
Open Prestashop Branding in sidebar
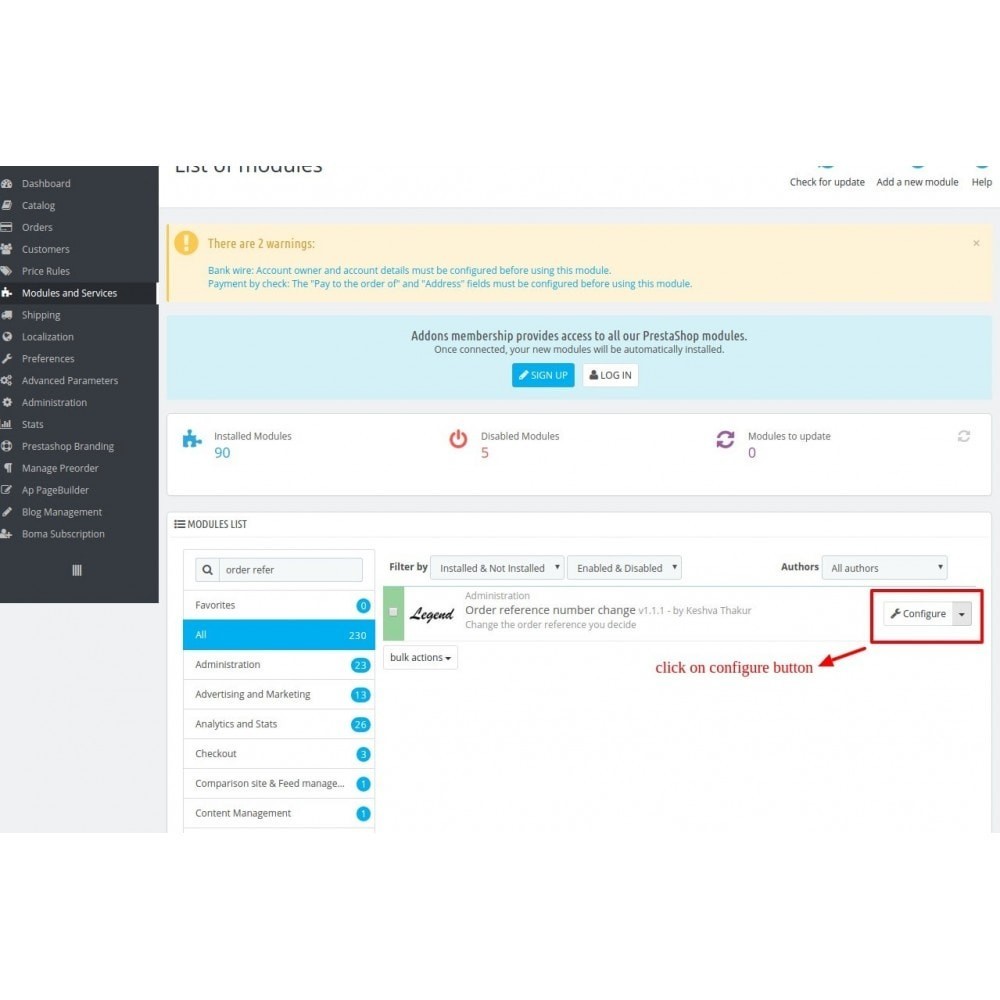[x=68, y=446]
